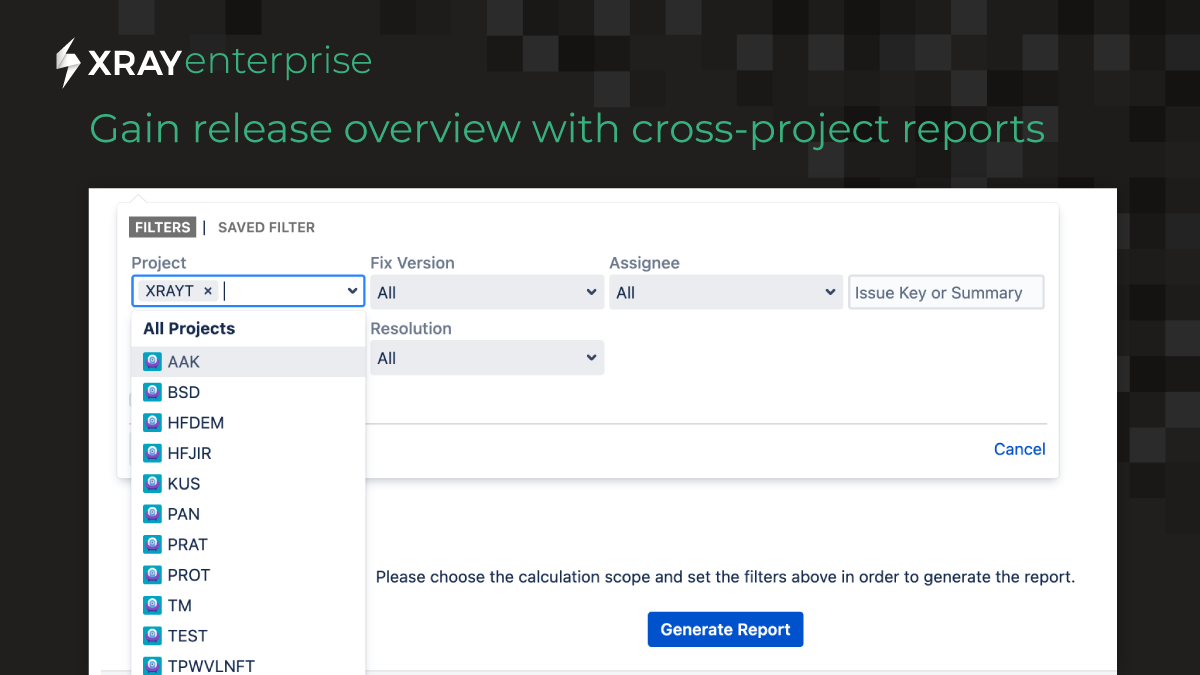This screenshot has width=1200, height=675.
Task: Click the KUS project avatar icon
Action: [152, 483]
